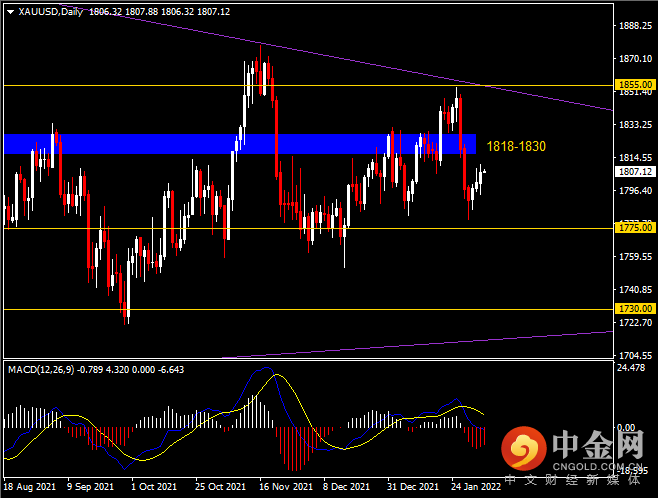Click the 1814.55 price scale value
Screen dimensions: 658x498
click(636, 158)
